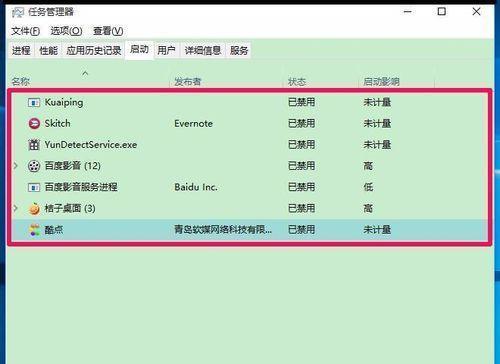Click 低 impact in the 百度影音服务进程 row
The width and height of the screenshot is (500, 364).
[x=368, y=187]
